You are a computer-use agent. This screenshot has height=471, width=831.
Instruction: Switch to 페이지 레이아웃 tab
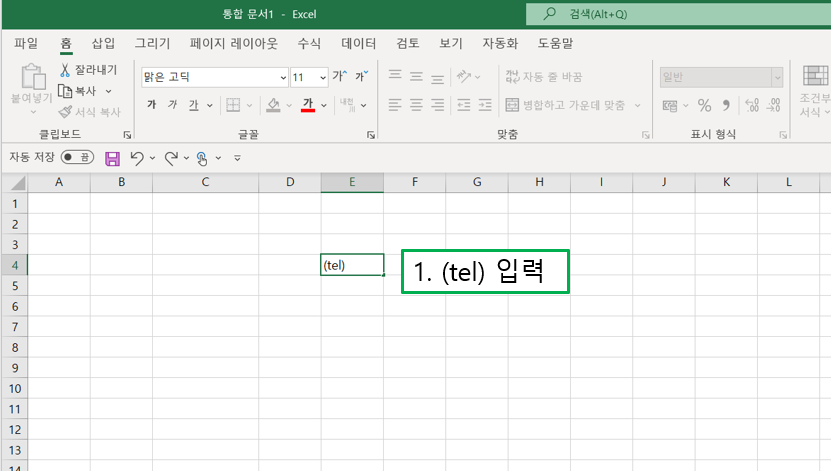click(x=234, y=43)
